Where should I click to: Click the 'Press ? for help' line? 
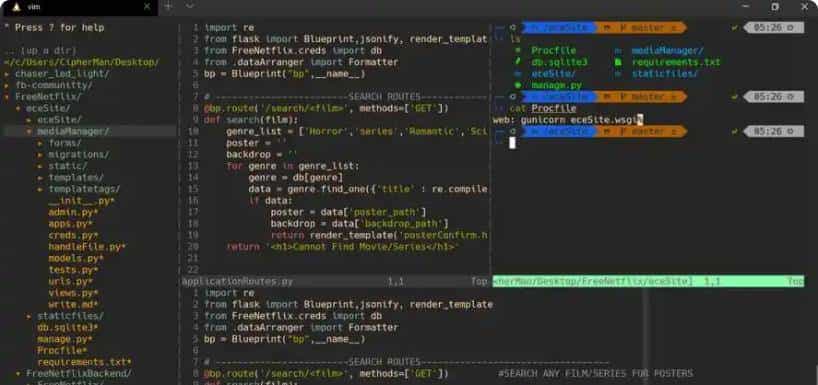coord(54,28)
